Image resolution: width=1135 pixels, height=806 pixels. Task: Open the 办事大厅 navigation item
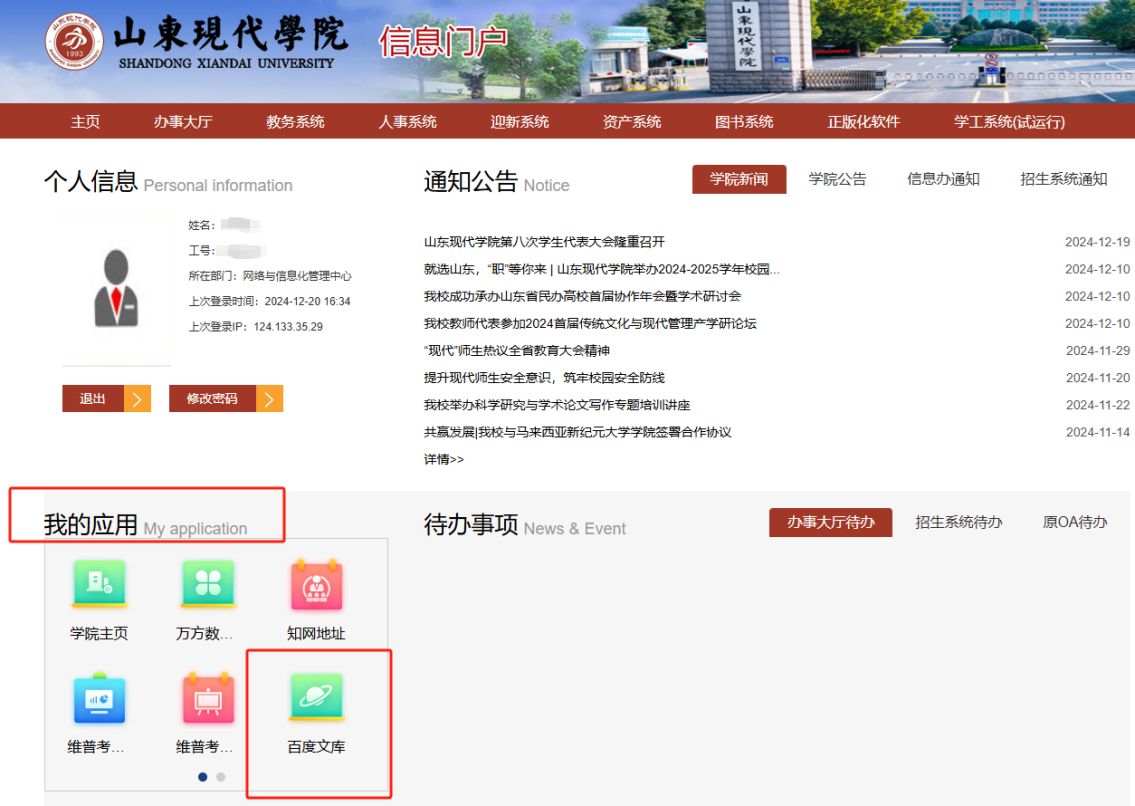[182, 122]
